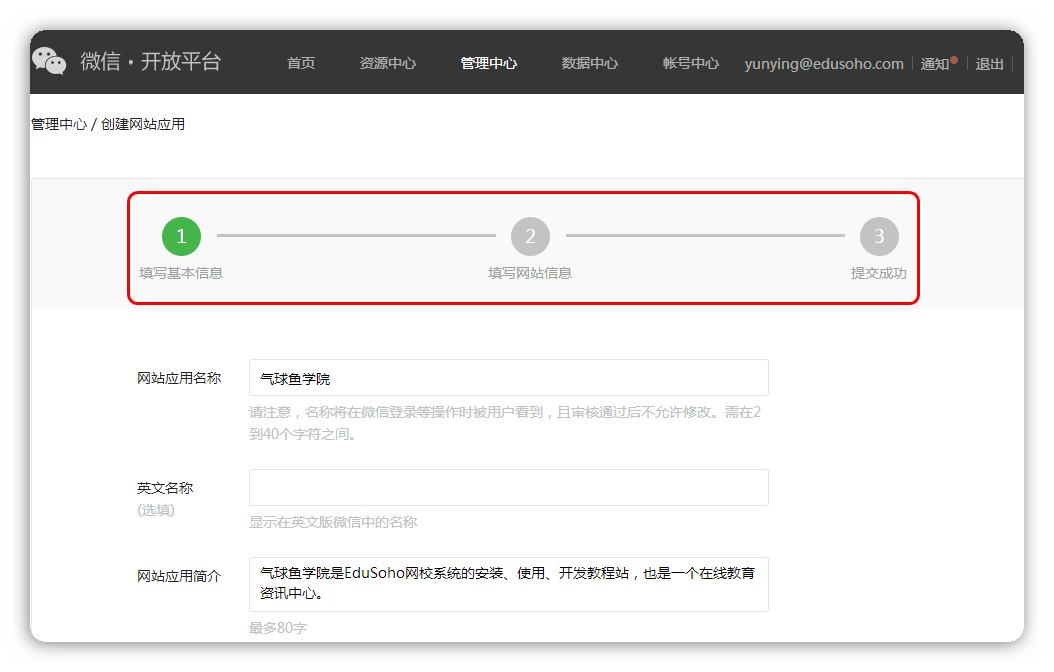Open 资源中心 navigation tab

tap(388, 63)
